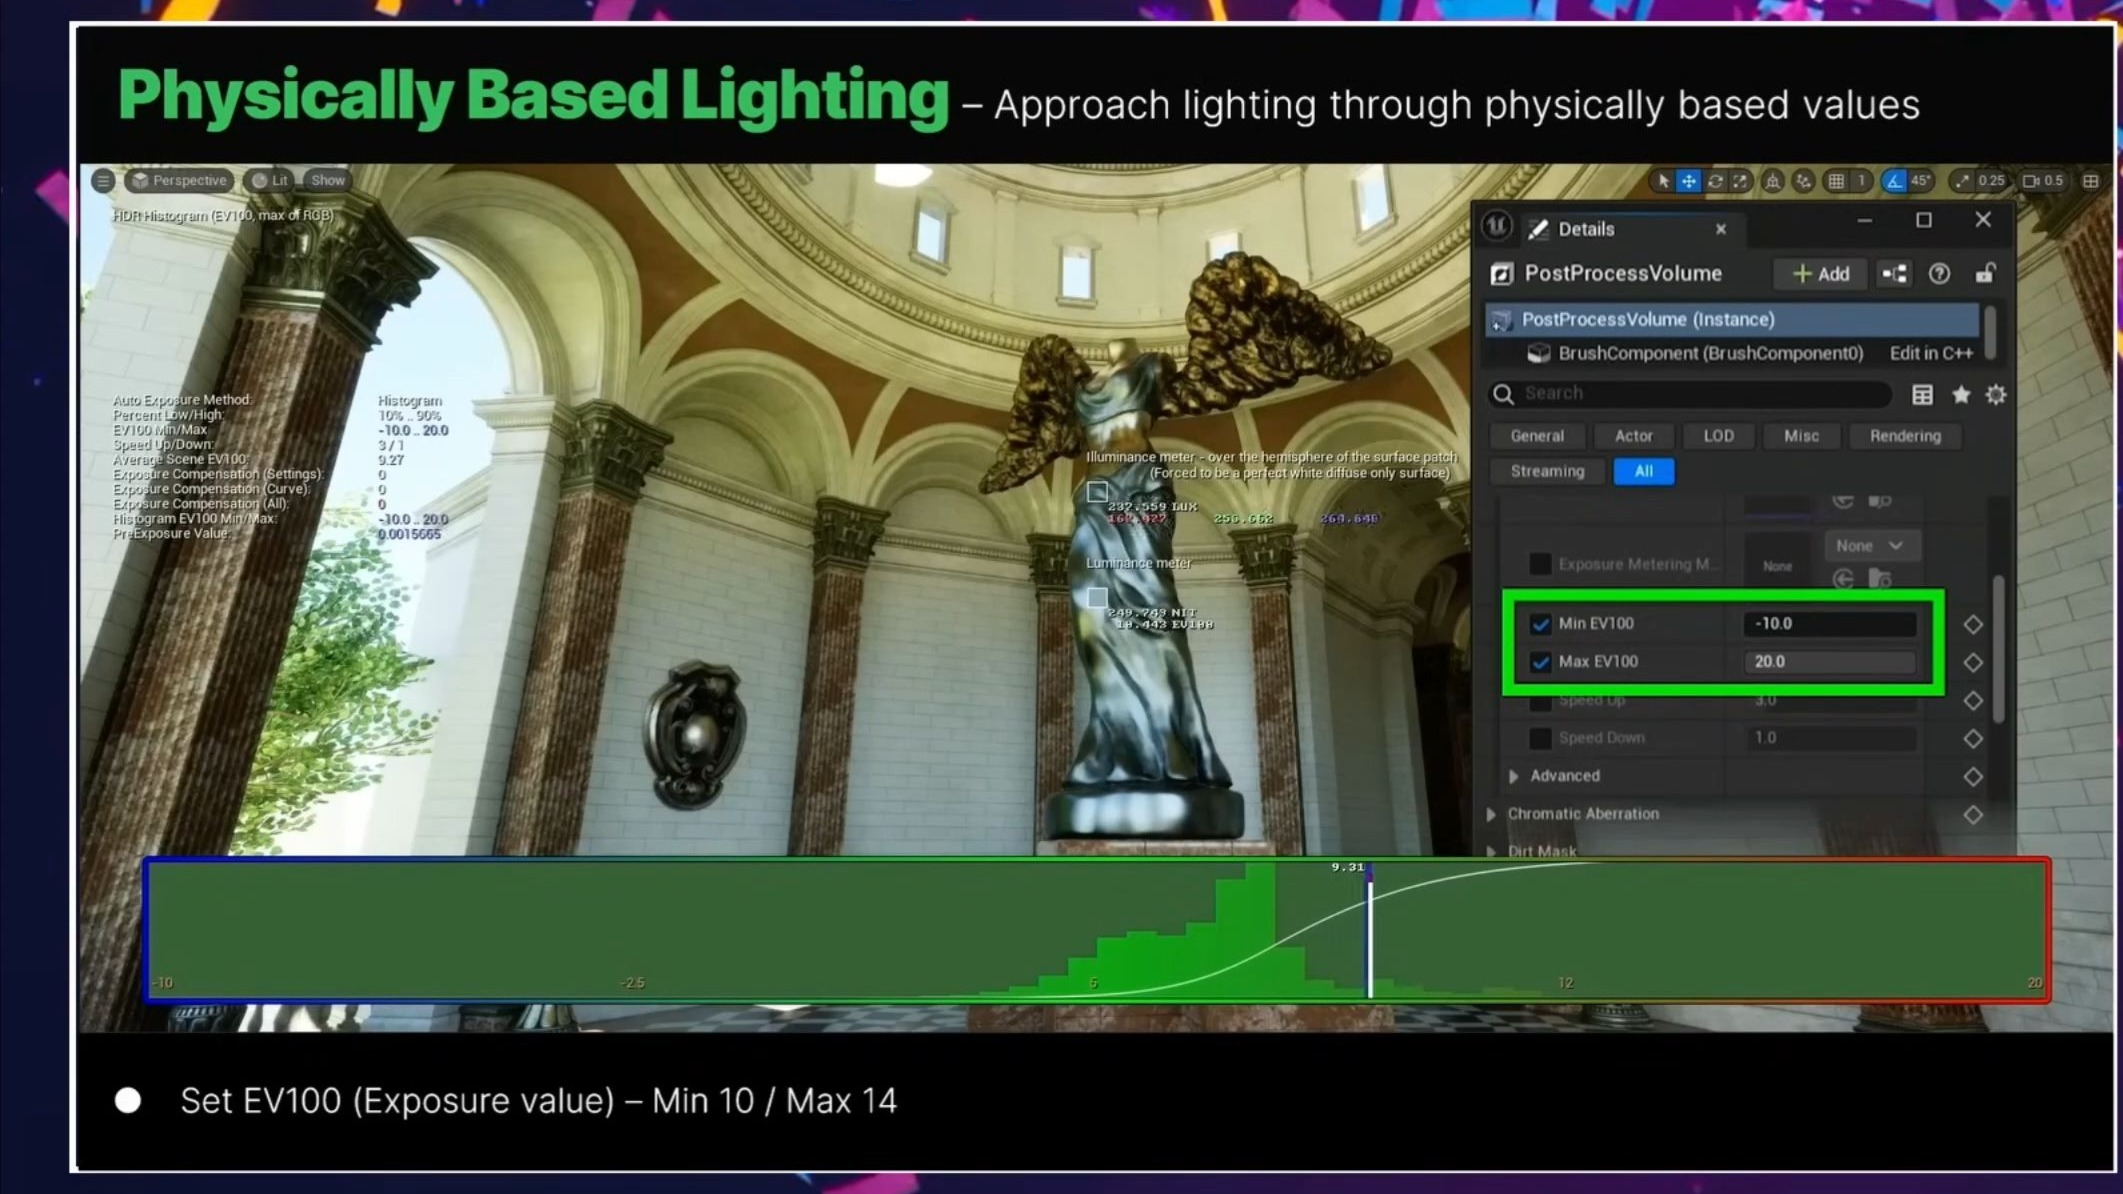The image size is (2123, 1194).
Task: Open rotation snap value 45°
Action: pos(1920,181)
